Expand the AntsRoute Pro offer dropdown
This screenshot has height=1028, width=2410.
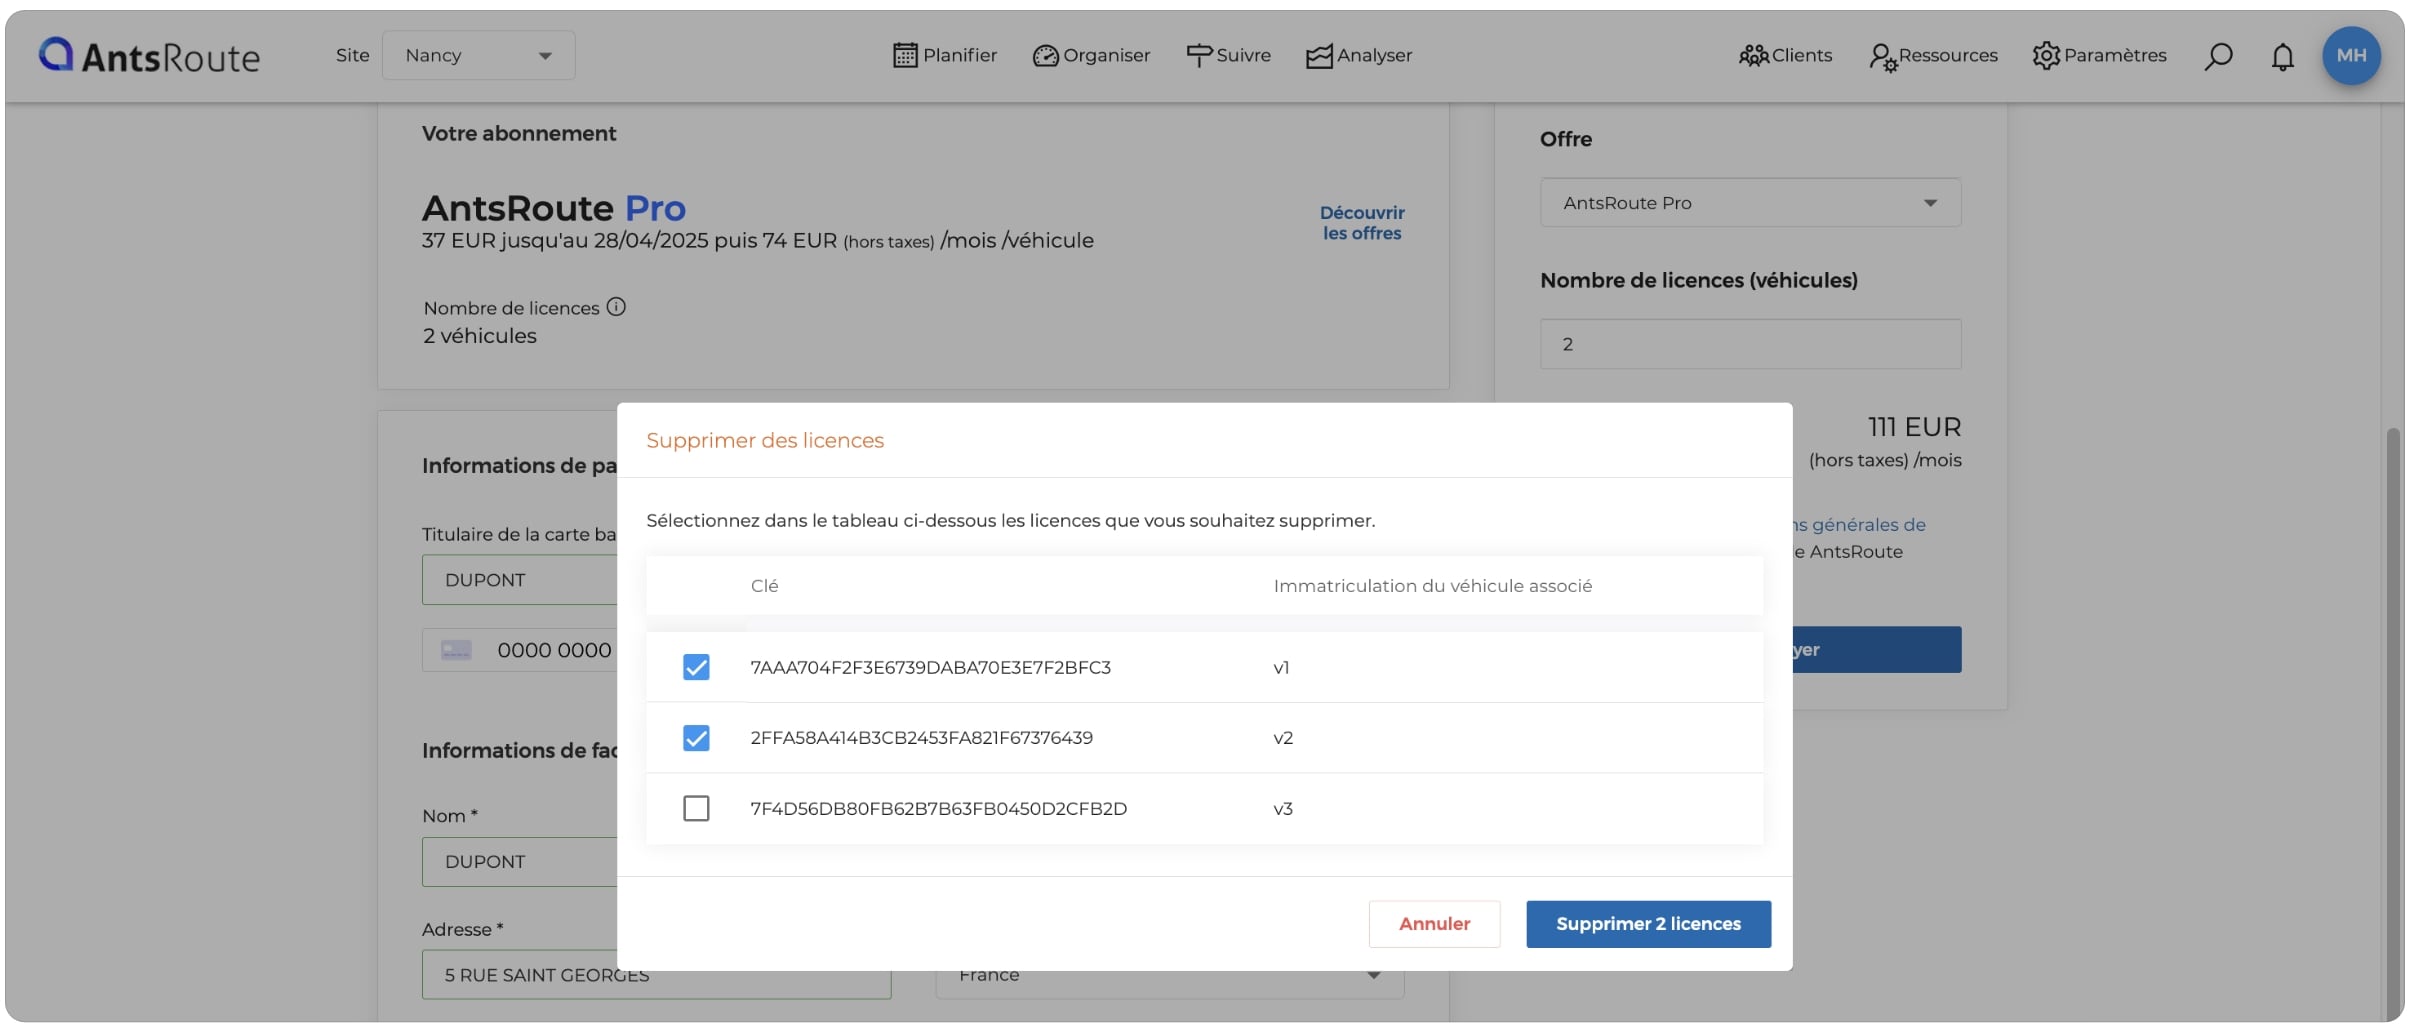coord(1750,202)
